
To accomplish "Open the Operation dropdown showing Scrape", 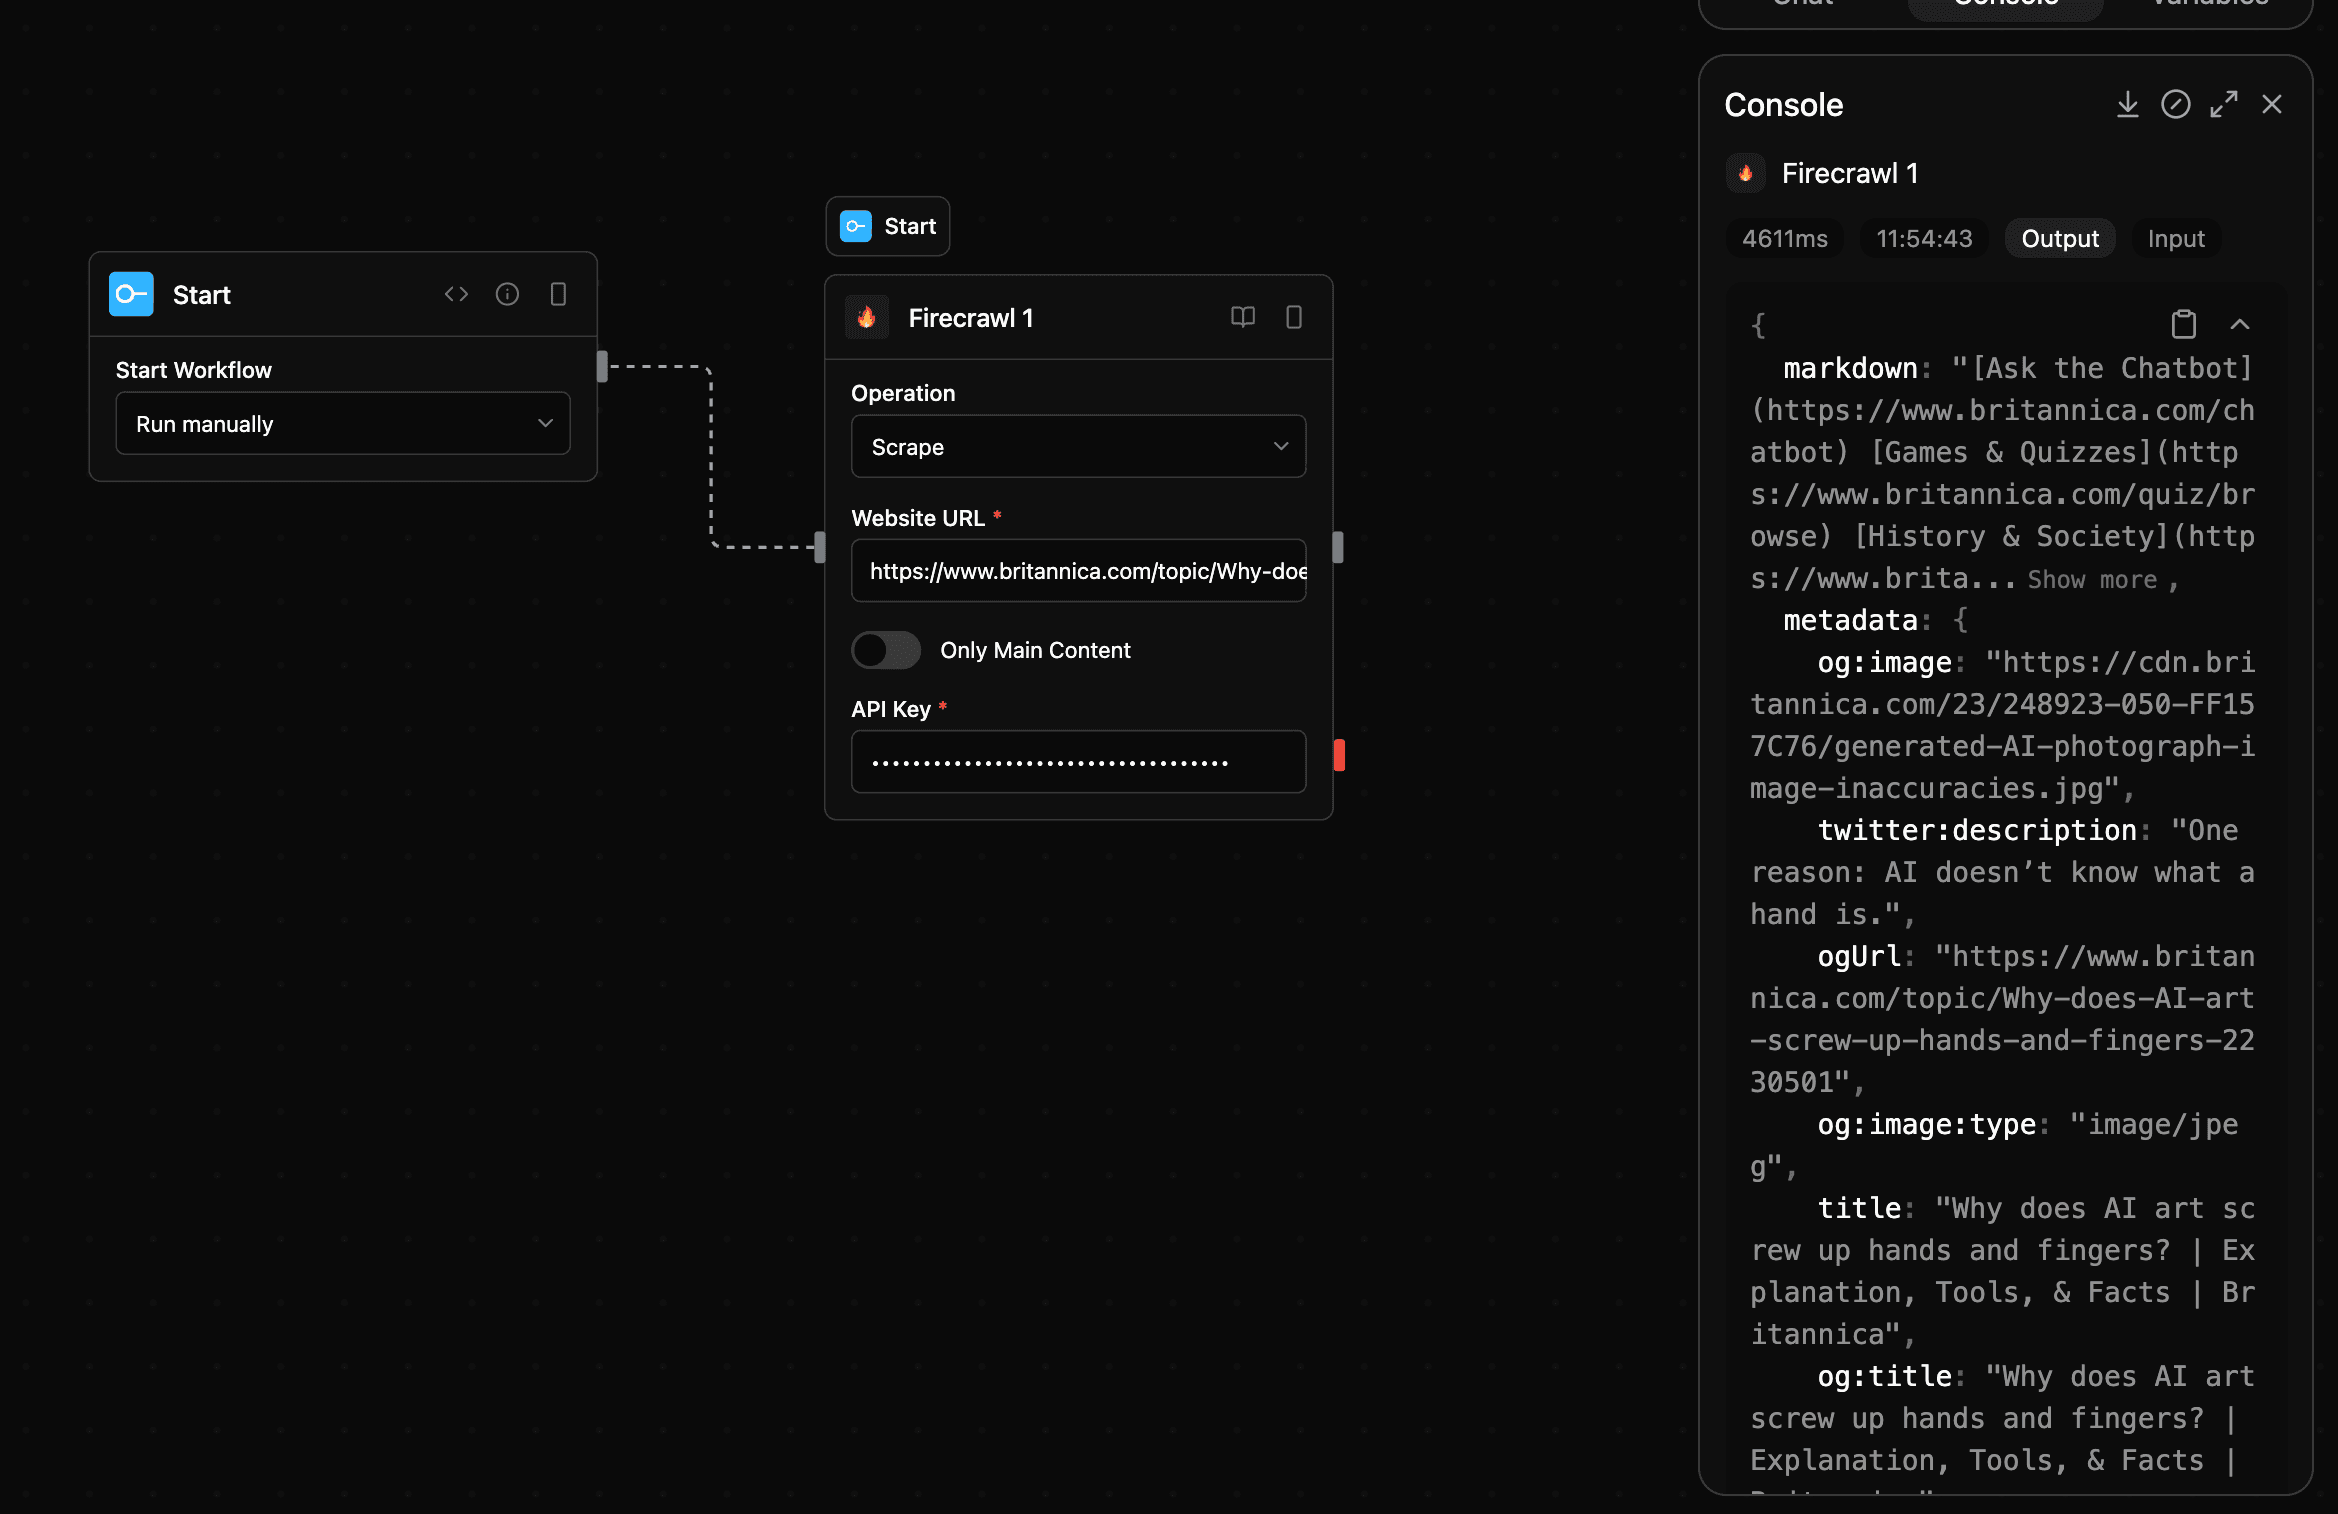I will [x=1078, y=446].
